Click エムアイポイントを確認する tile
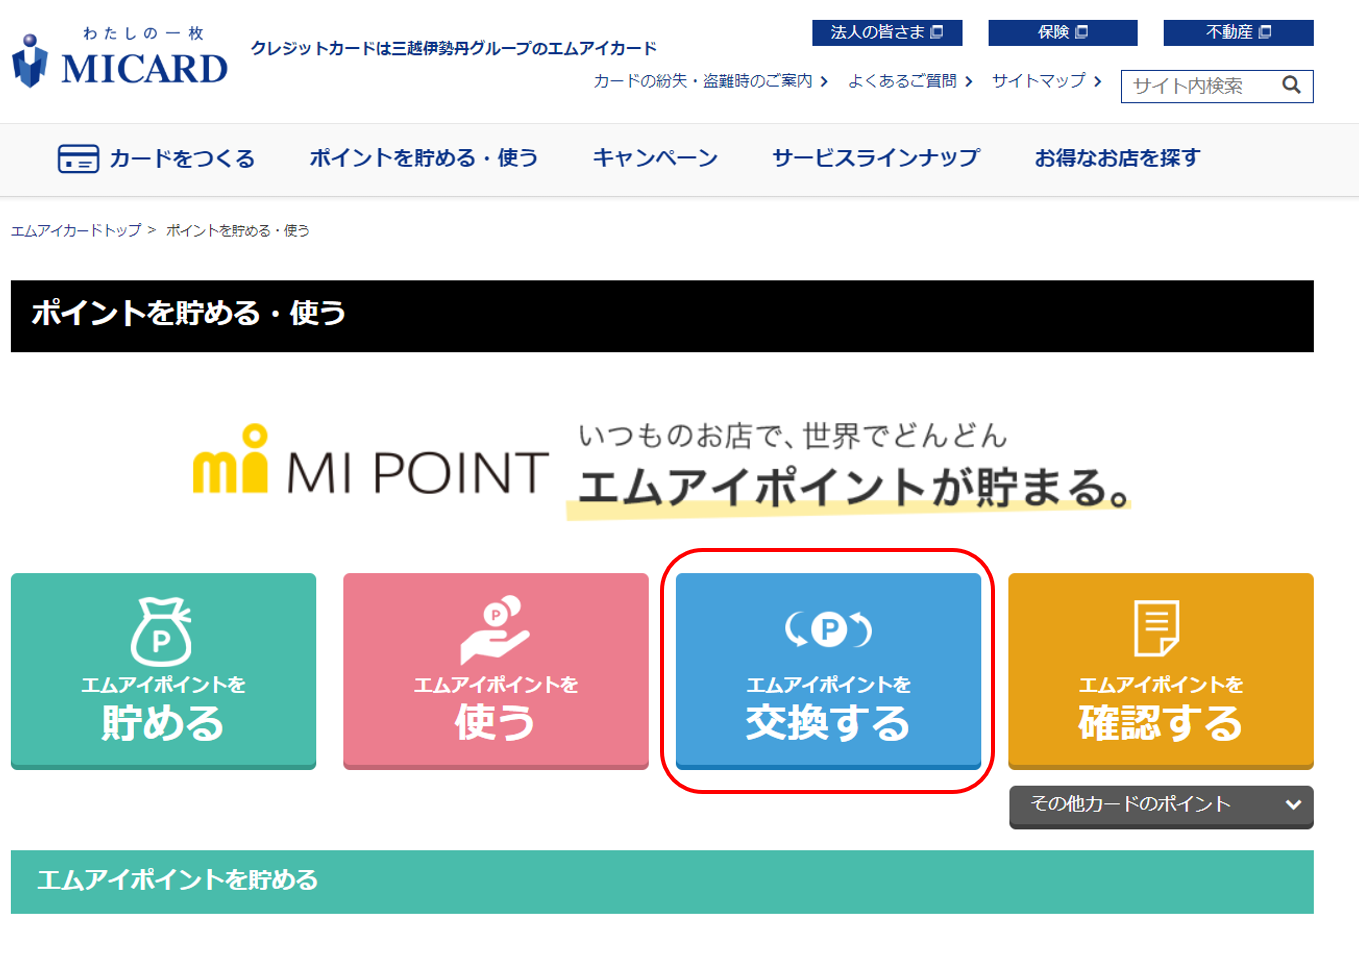 (1161, 671)
